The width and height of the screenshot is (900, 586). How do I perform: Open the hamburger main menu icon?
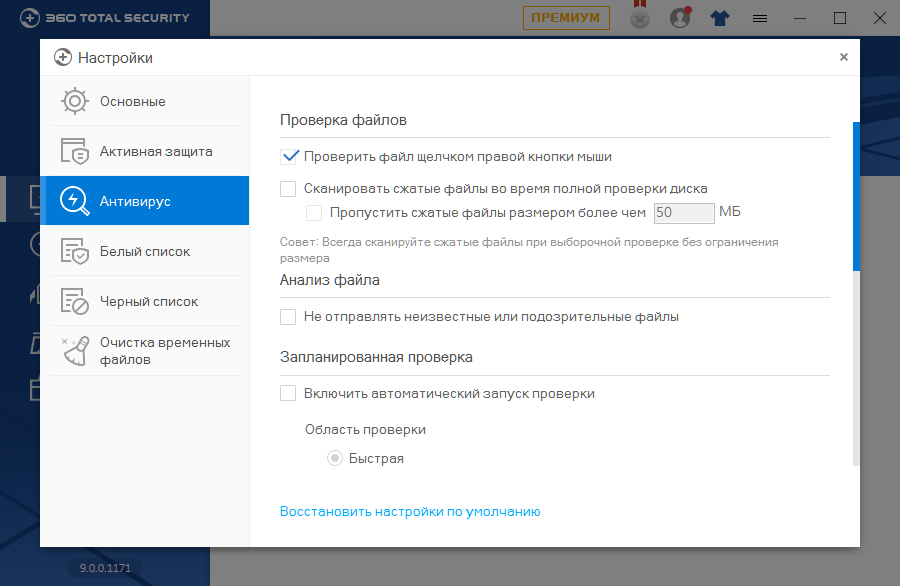click(x=760, y=19)
